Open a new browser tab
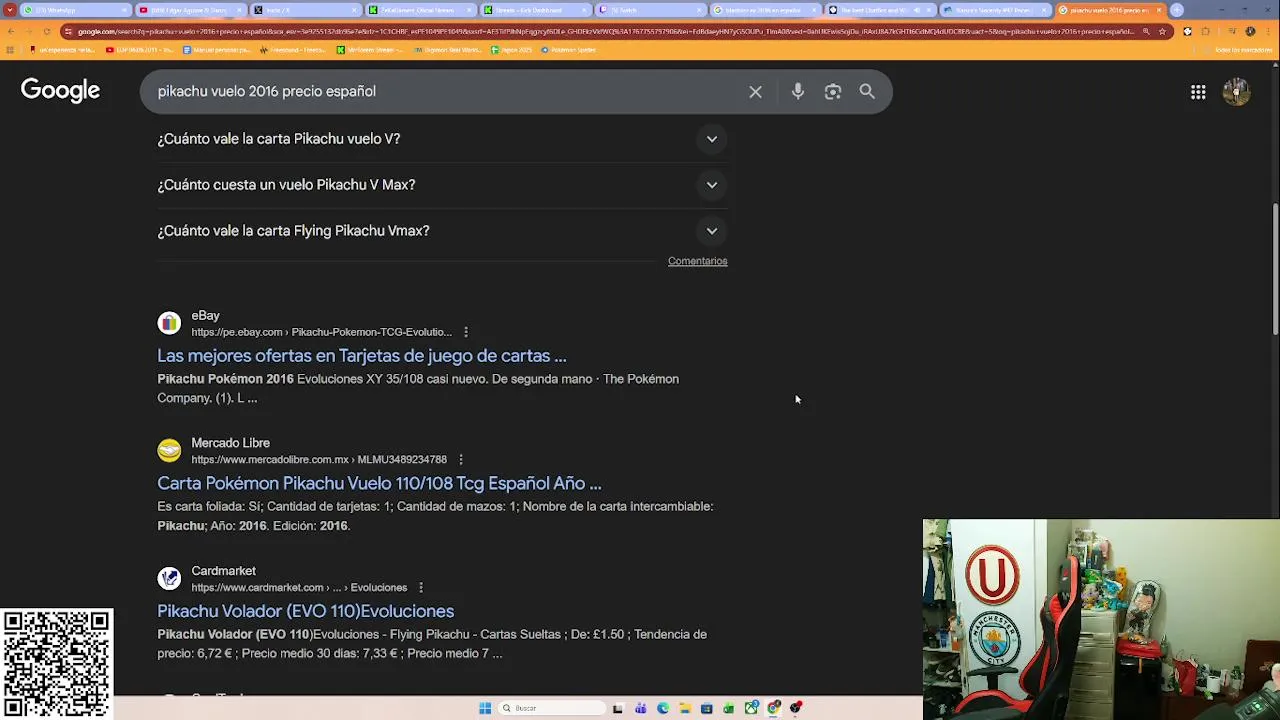The height and width of the screenshot is (720, 1280). [1177, 10]
